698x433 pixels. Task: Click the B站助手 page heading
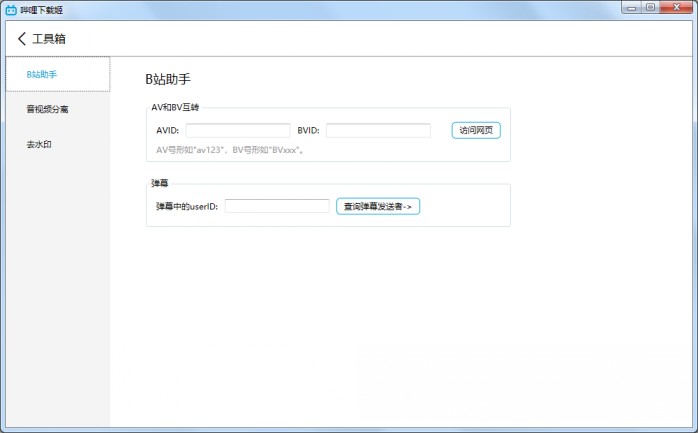[x=168, y=79]
